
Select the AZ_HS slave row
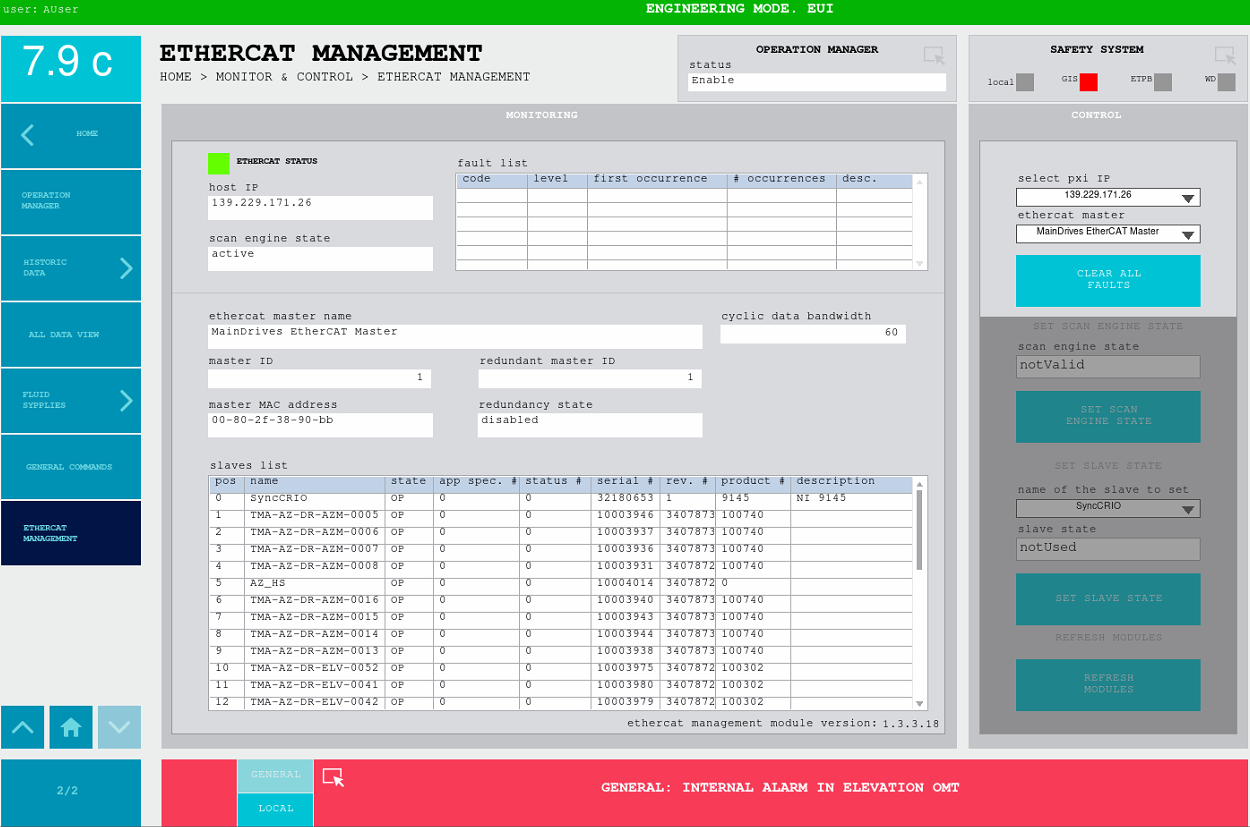point(561,583)
